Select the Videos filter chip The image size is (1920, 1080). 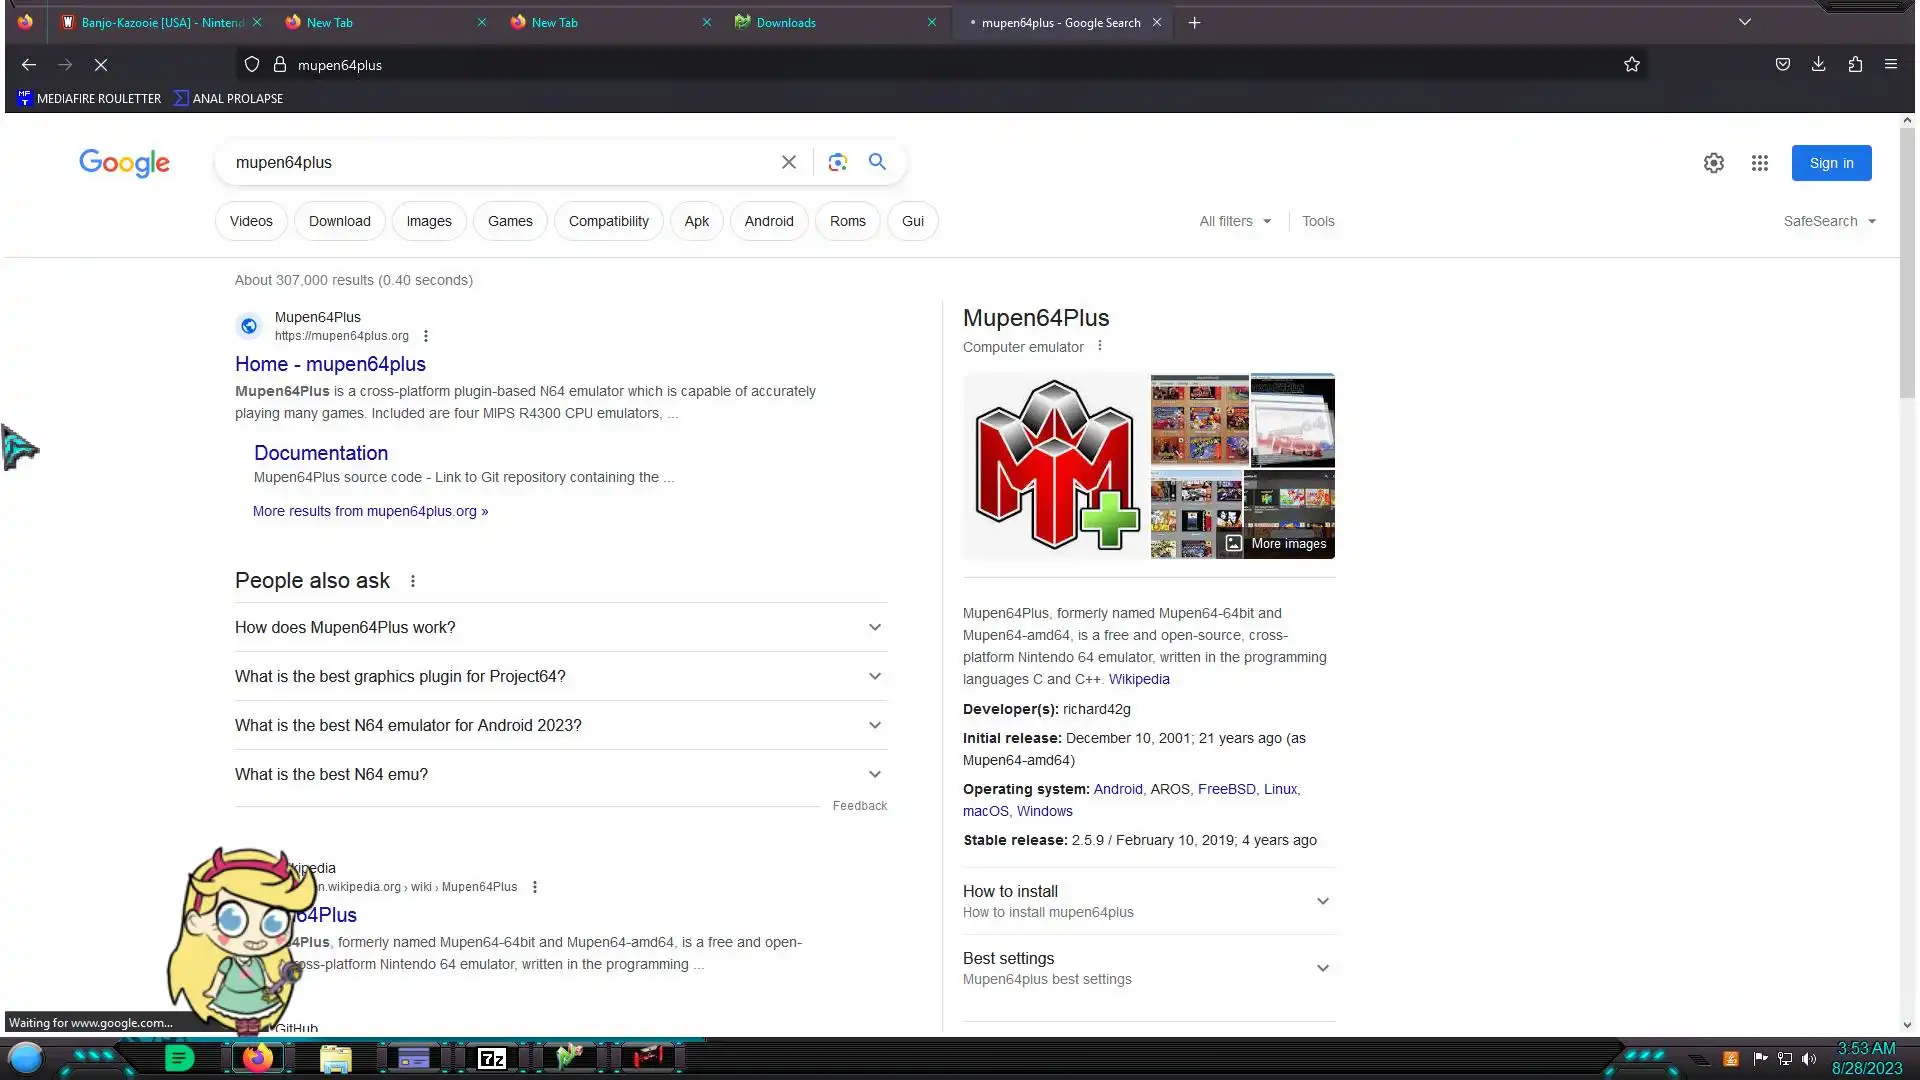coord(250,221)
